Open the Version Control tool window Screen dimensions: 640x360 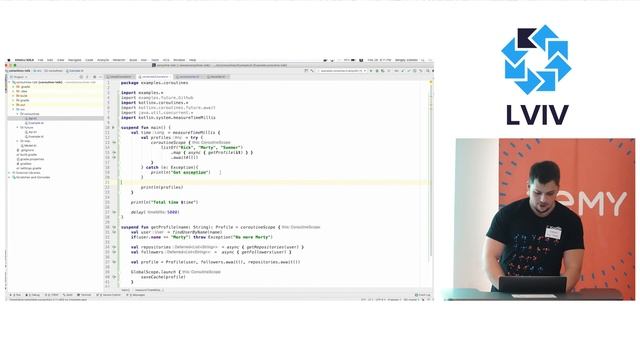[109, 295]
